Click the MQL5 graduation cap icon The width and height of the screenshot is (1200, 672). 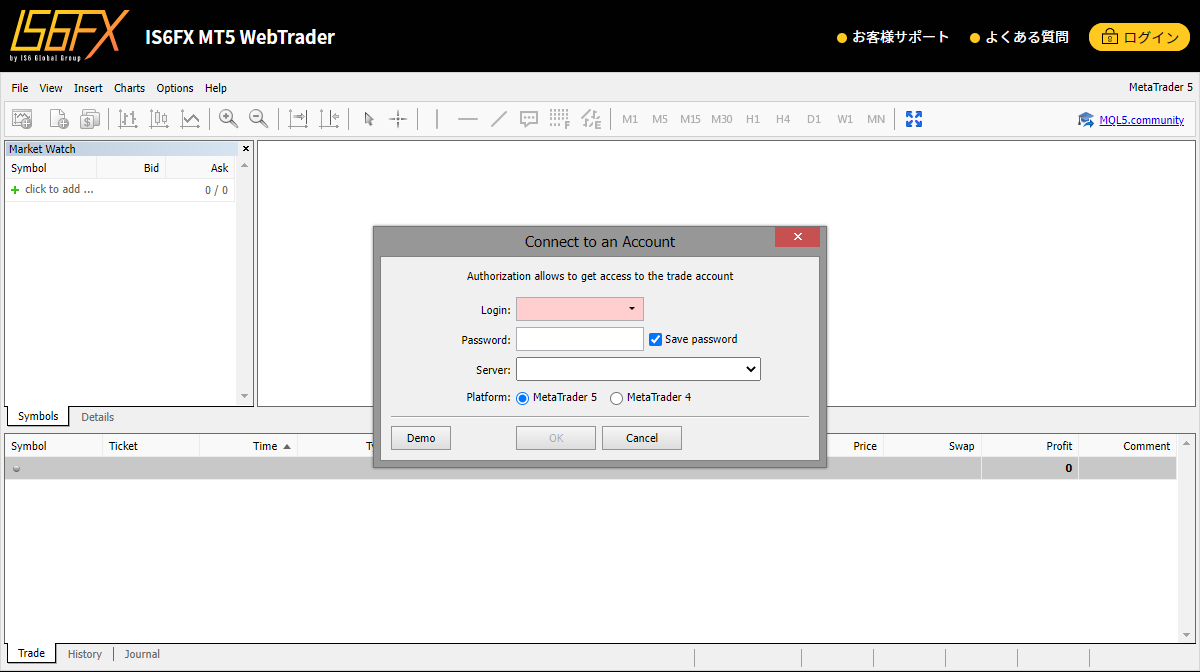(x=1086, y=120)
